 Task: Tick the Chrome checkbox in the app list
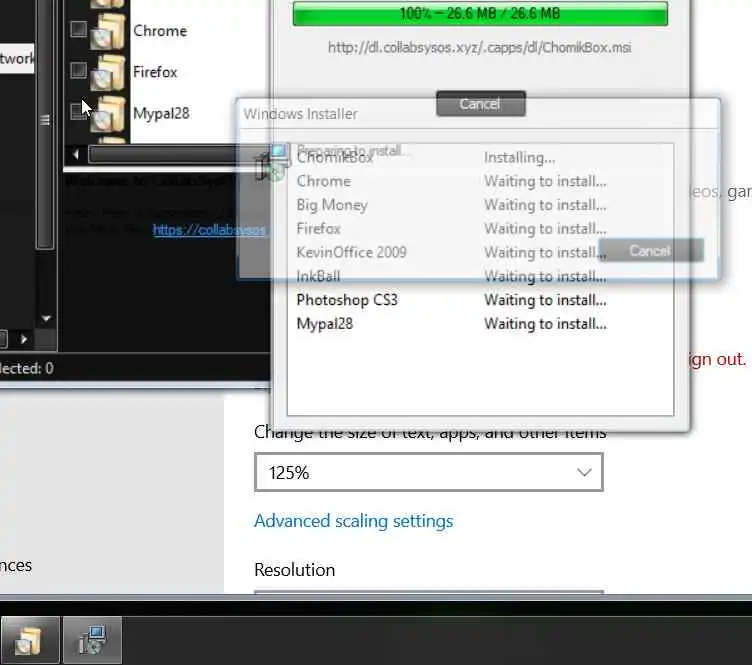(79, 30)
